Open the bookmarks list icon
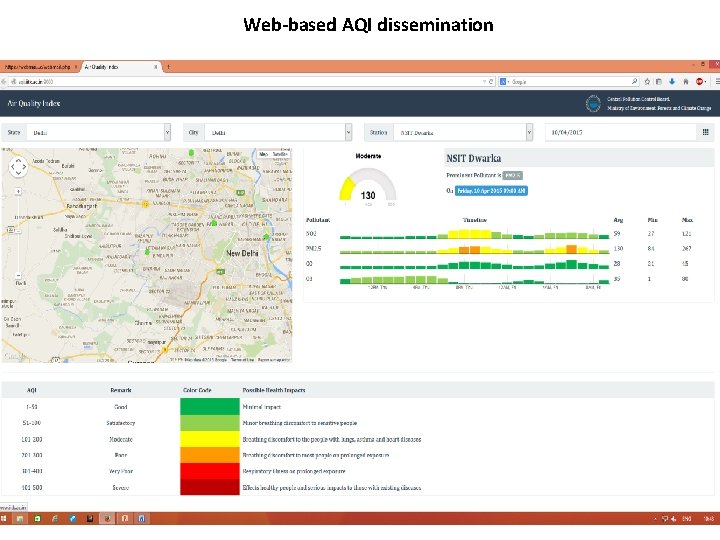This screenshot has height=540, width=720. [659, 82]
